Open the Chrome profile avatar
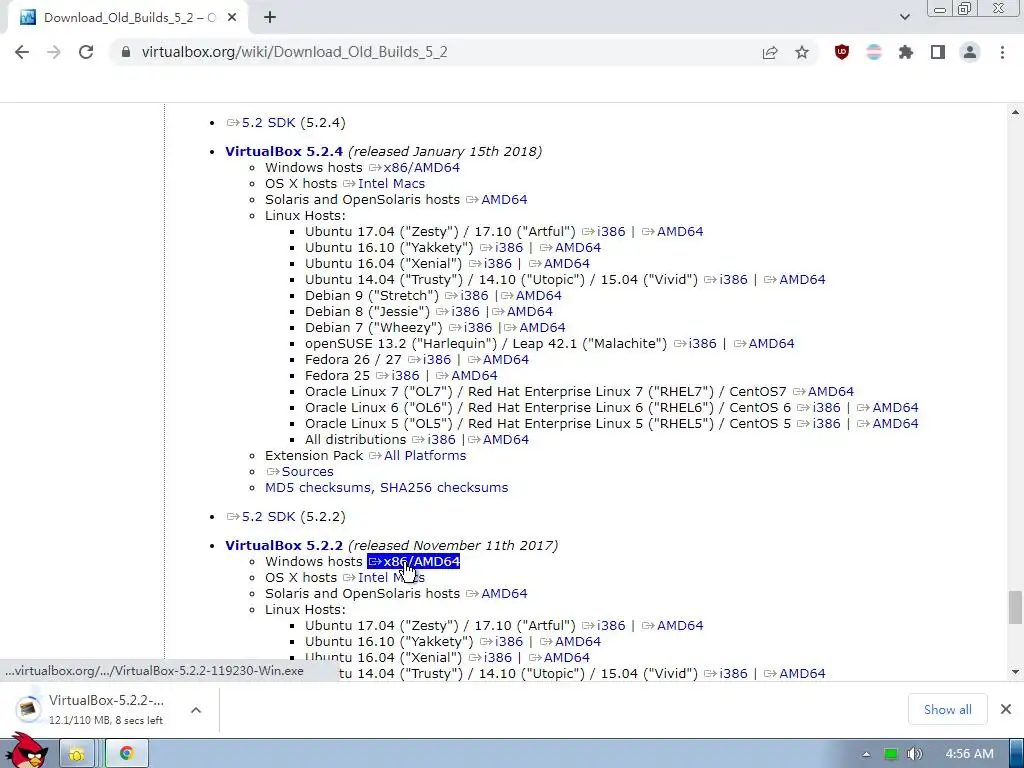This screenshot has height=768, width=1024. (970, 52)
